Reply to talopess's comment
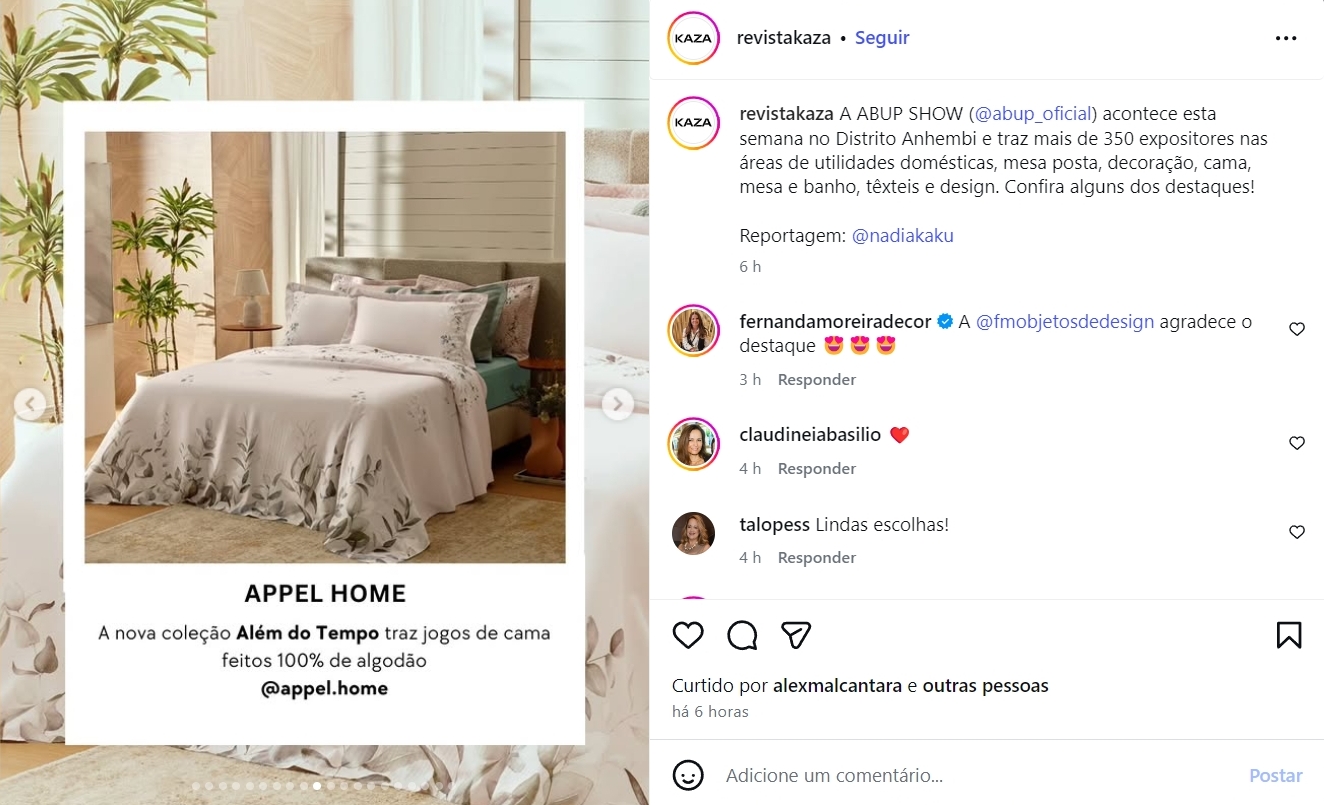Image resolution: width=1324 pixels, height=805 pixels. 817,558
